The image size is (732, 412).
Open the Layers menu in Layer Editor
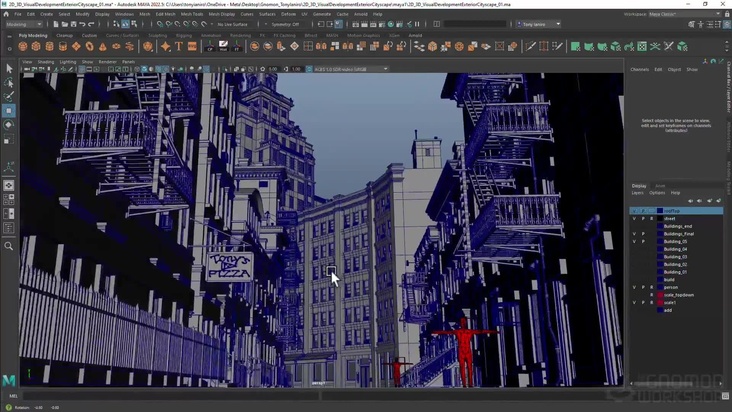[x=637, y=193]
